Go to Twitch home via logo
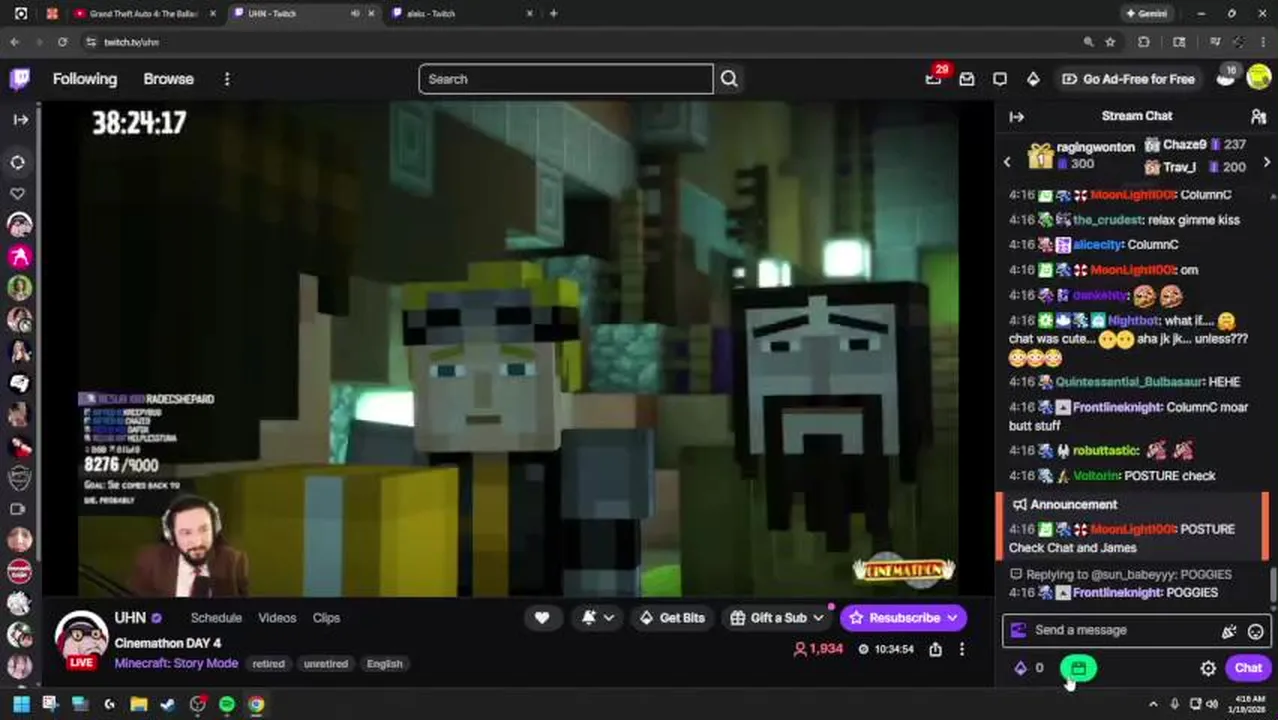 19,79
